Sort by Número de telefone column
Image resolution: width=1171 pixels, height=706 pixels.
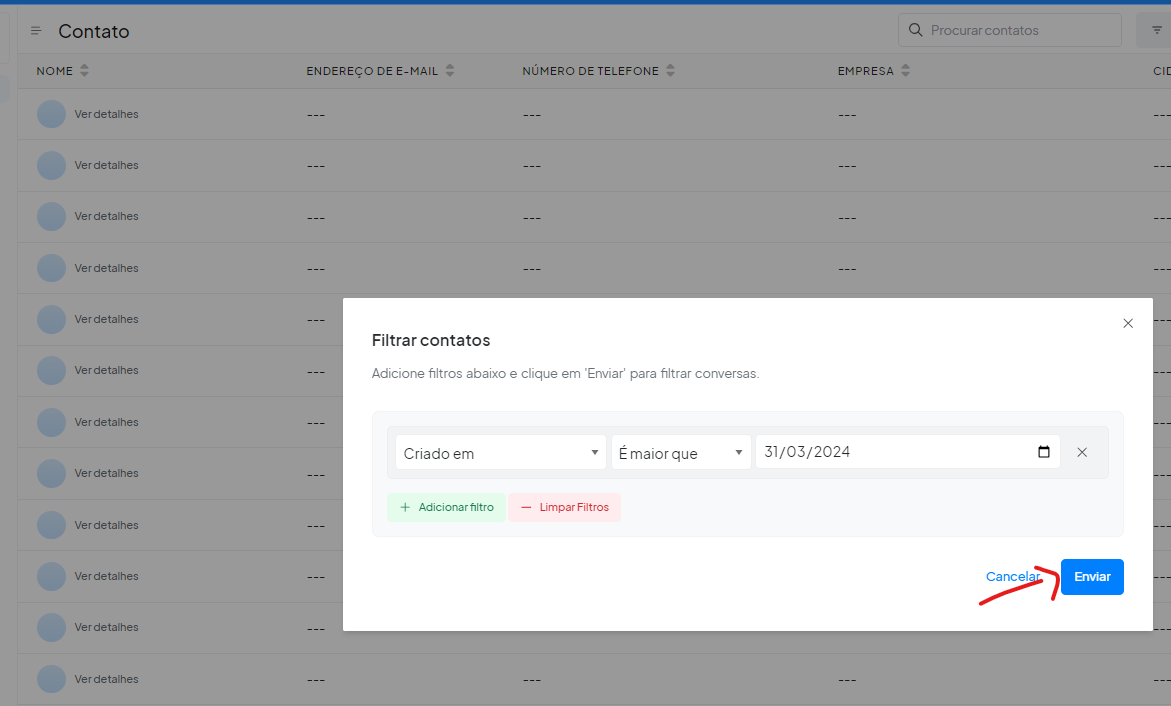(670, 71)
